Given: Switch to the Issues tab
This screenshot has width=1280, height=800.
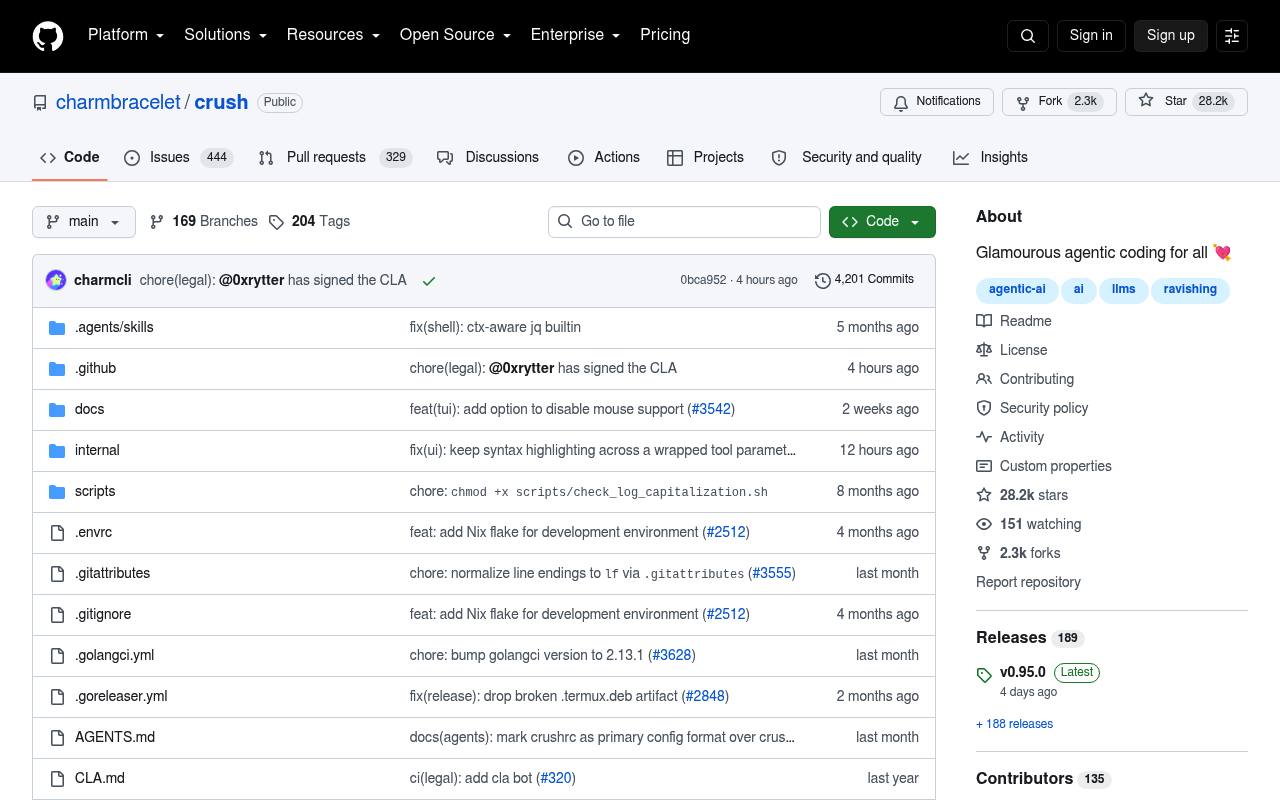Looking at the screenshot, I should coord(179,158).
